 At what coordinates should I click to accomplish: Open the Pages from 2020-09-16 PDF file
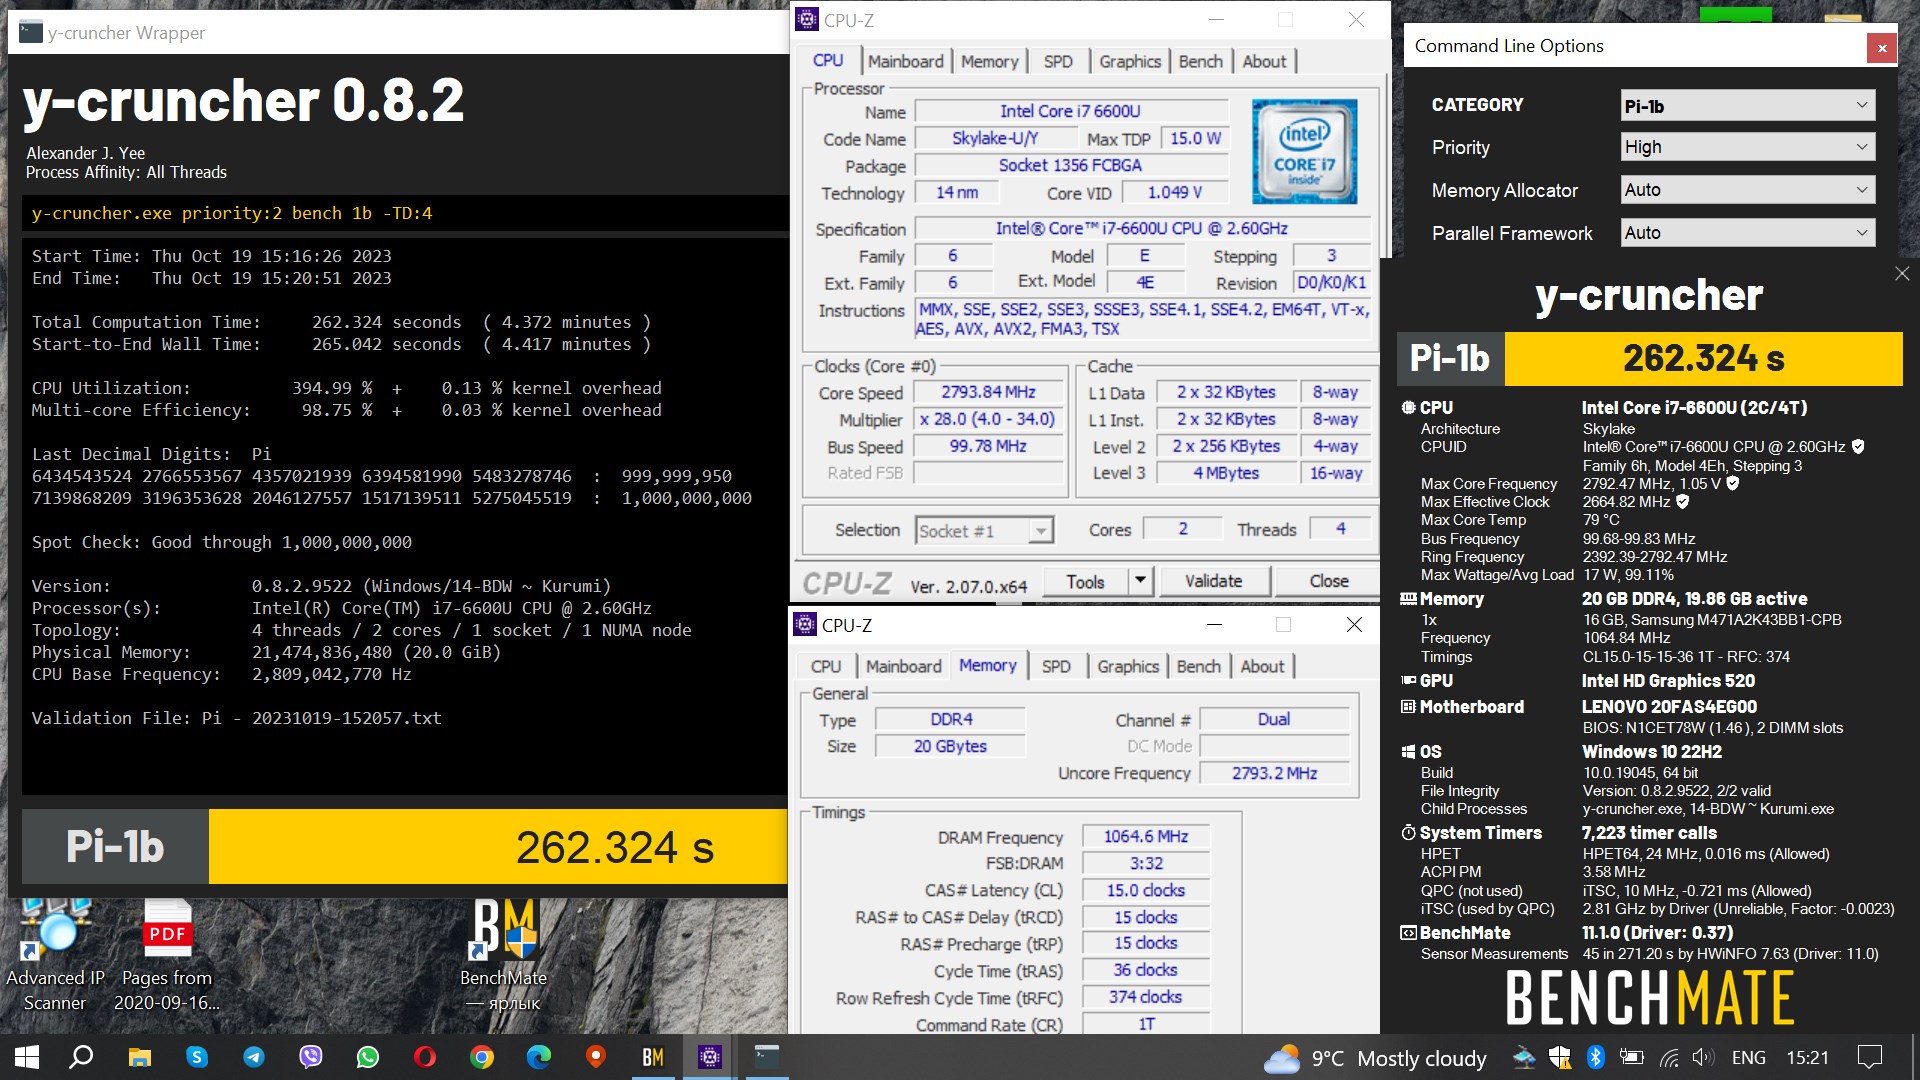click(x=167, y=955)
